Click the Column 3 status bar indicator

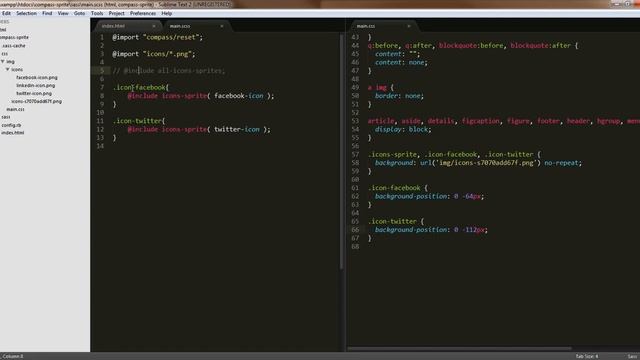pyautogui.click(x=13, y=356)
